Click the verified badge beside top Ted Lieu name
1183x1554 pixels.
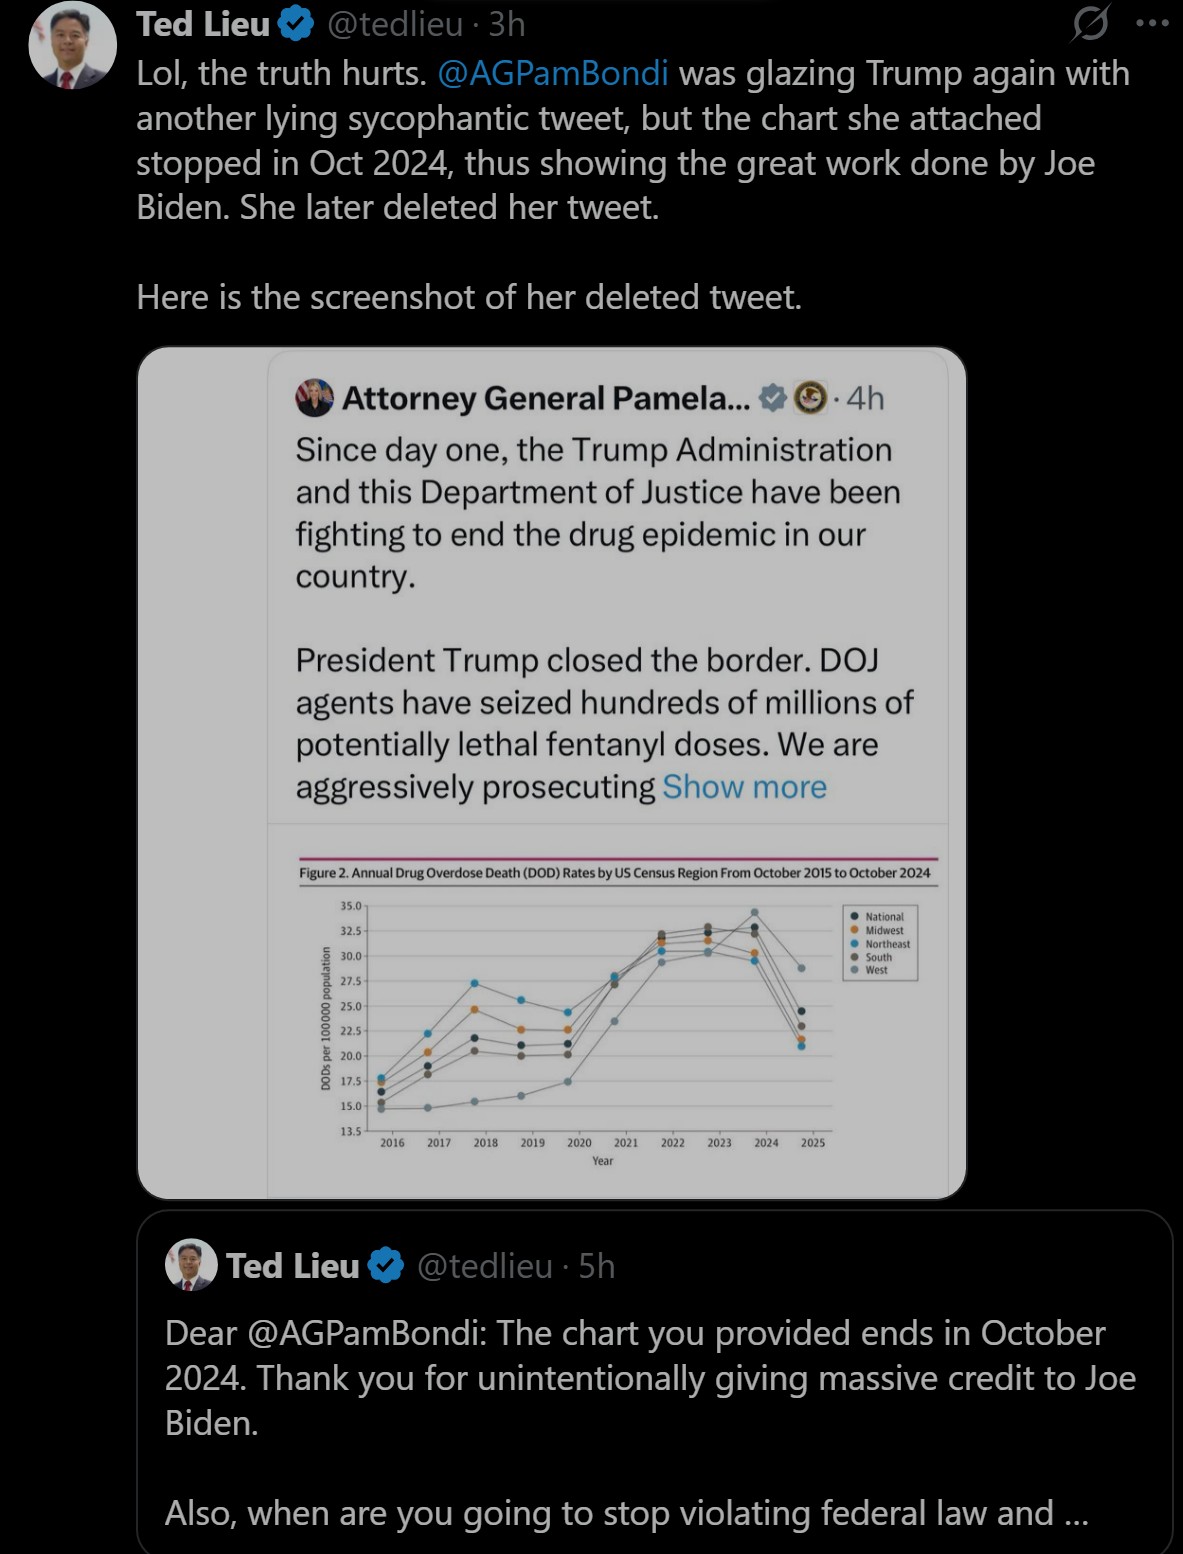pyautogui.click(x=296, y=24)
